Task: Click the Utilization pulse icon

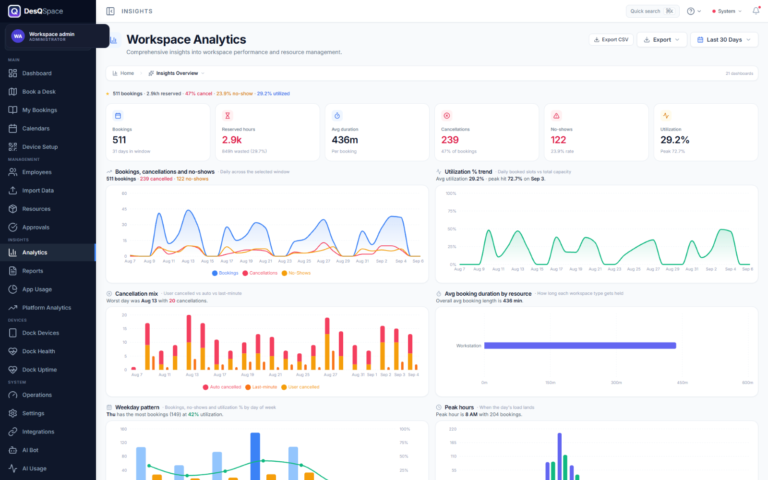Action: pyautogui.click(x=666, y=116)
